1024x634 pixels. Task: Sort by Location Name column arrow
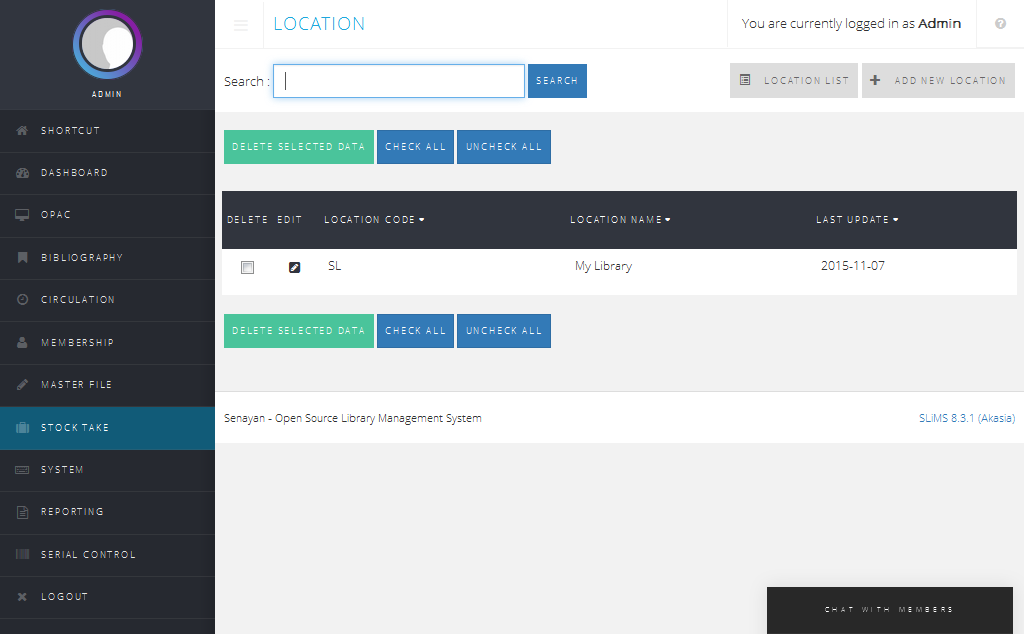pos(668,220)
